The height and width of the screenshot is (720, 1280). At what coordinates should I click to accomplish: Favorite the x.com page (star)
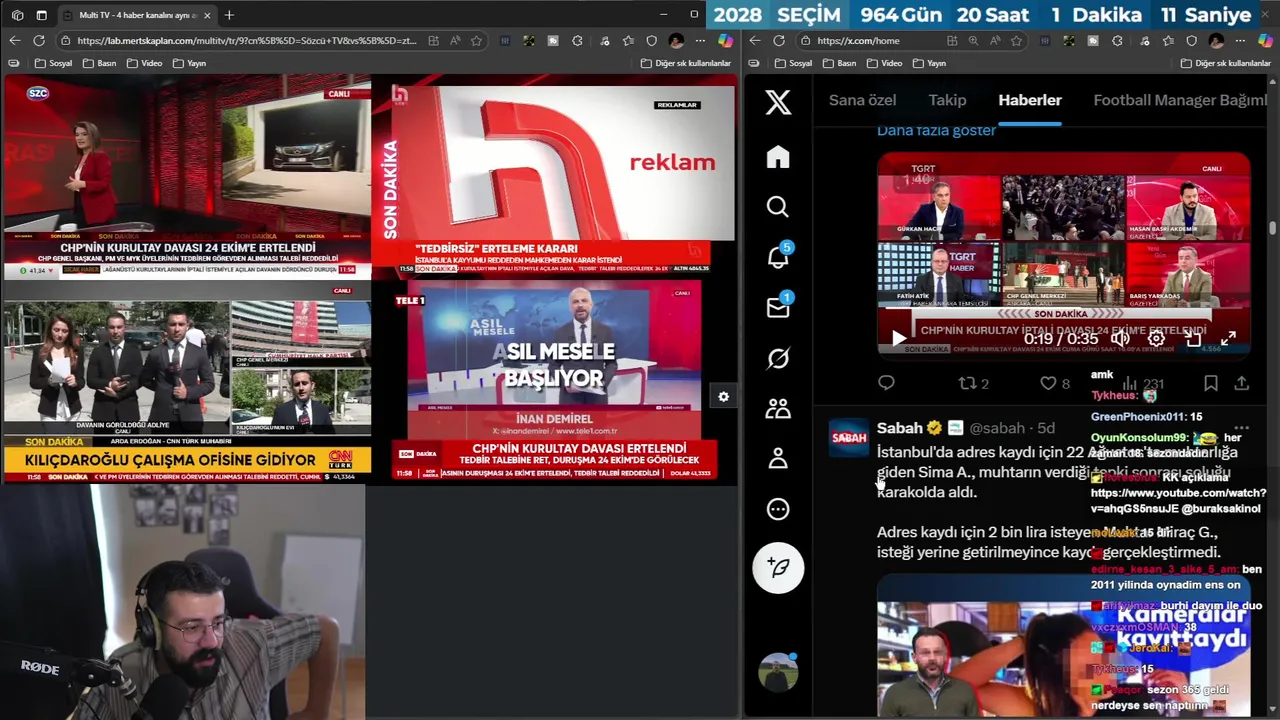[x=1017, y=41]
